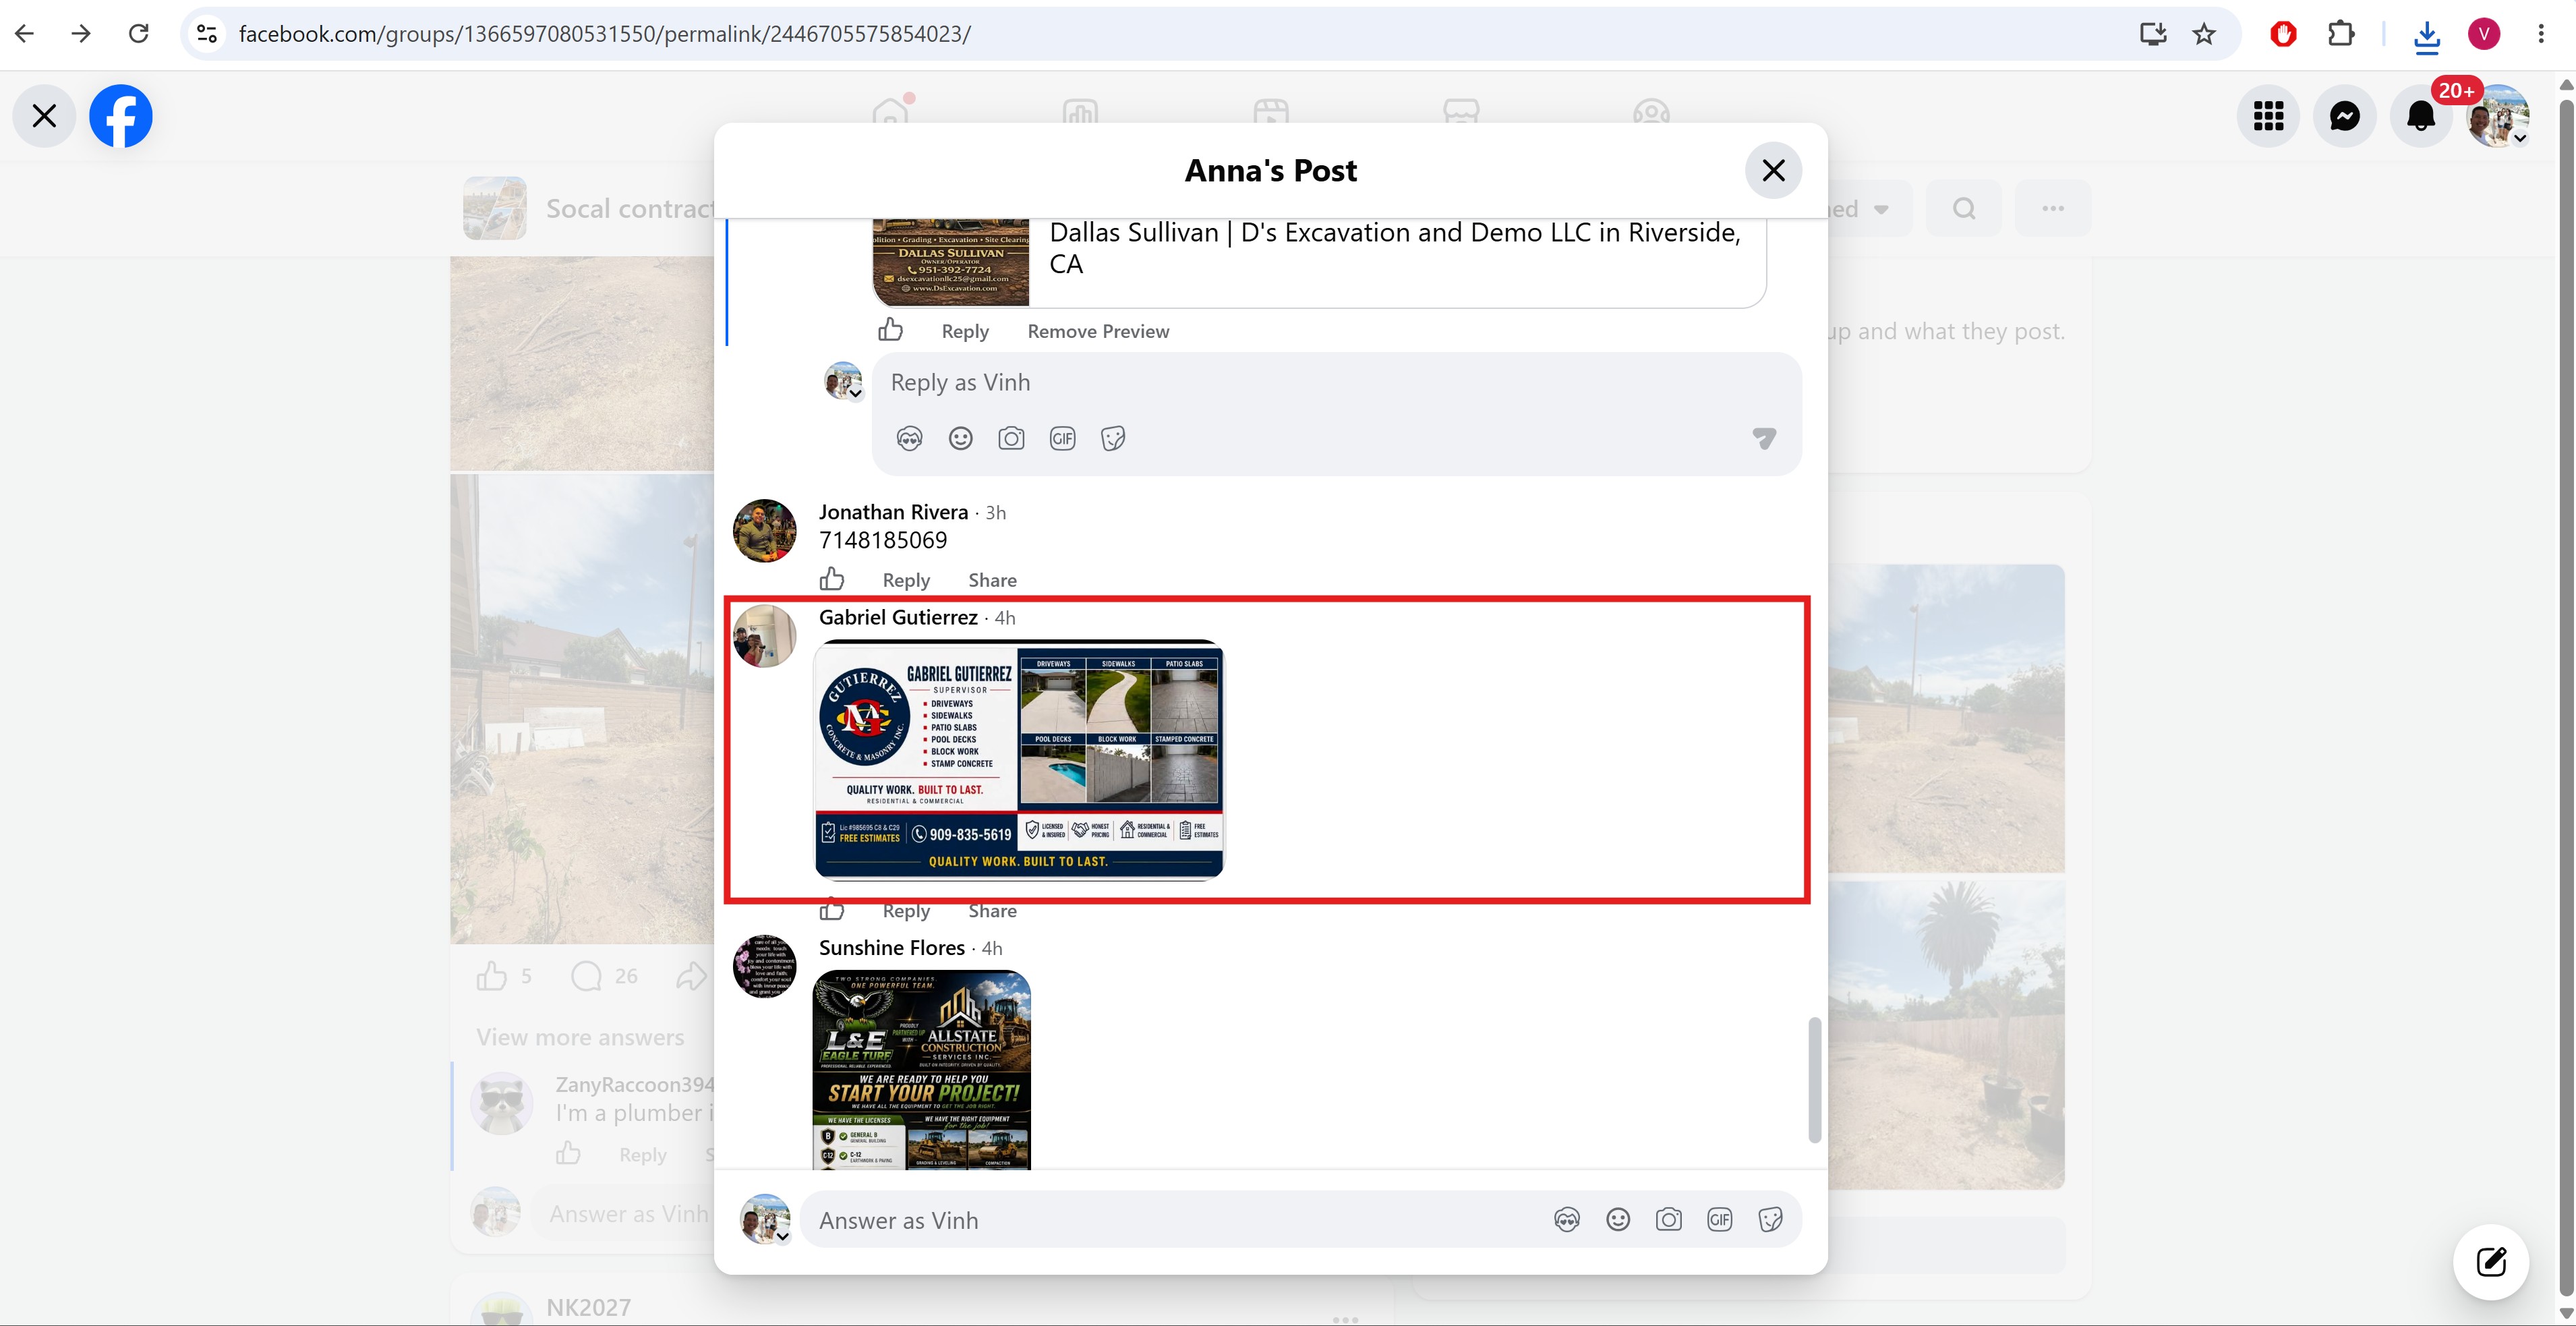View Jonathan Rivera's profile picture
Screen dimensions: 2576x1326
[x=765, y=530]
